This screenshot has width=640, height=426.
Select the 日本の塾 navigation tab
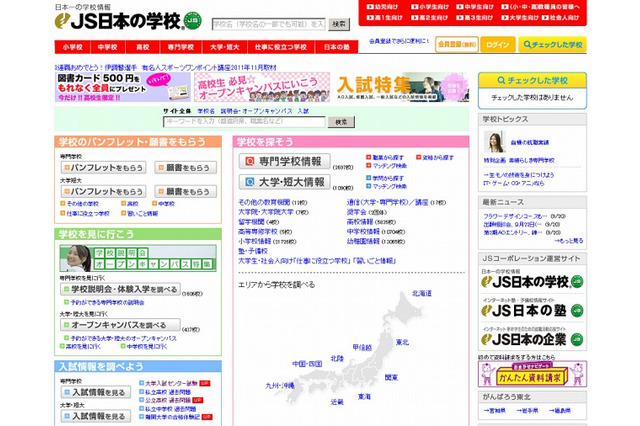pos(337,47)
